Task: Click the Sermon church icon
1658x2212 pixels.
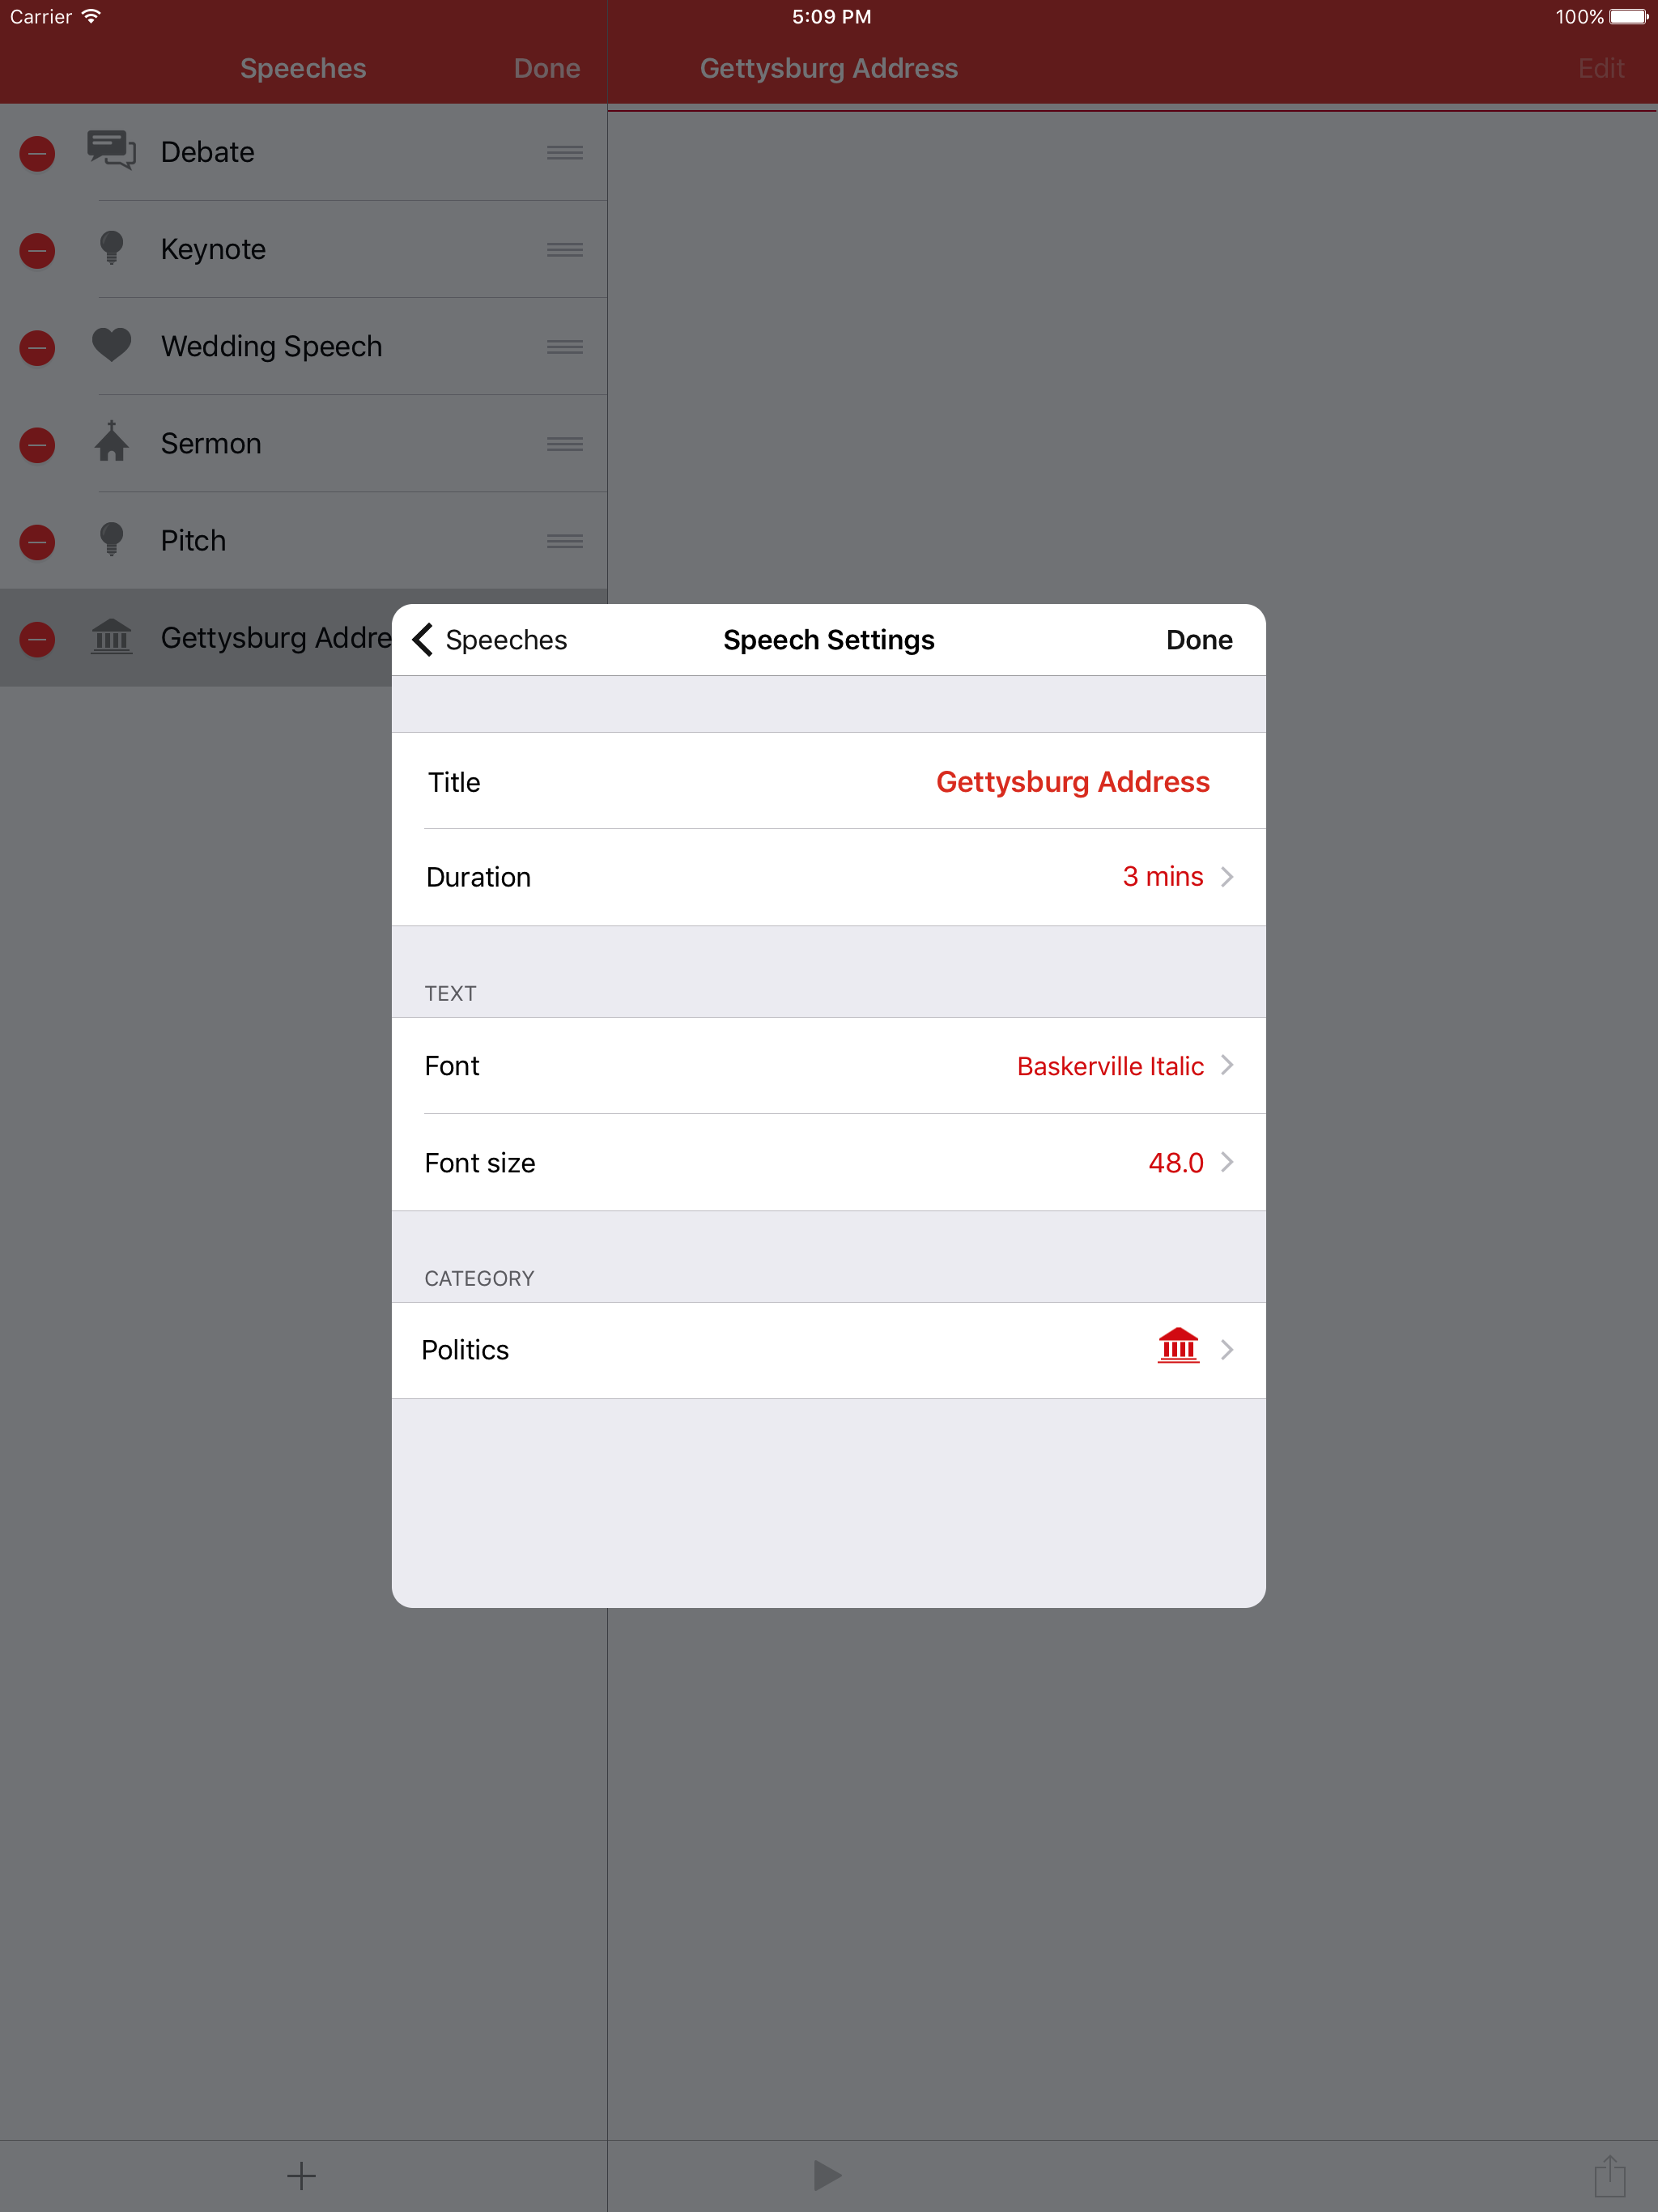Action: click(x=112, y=440)
